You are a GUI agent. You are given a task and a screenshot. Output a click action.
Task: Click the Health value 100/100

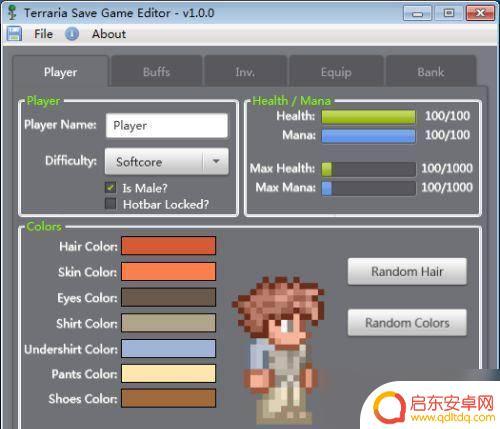click(x=447, y=116)
